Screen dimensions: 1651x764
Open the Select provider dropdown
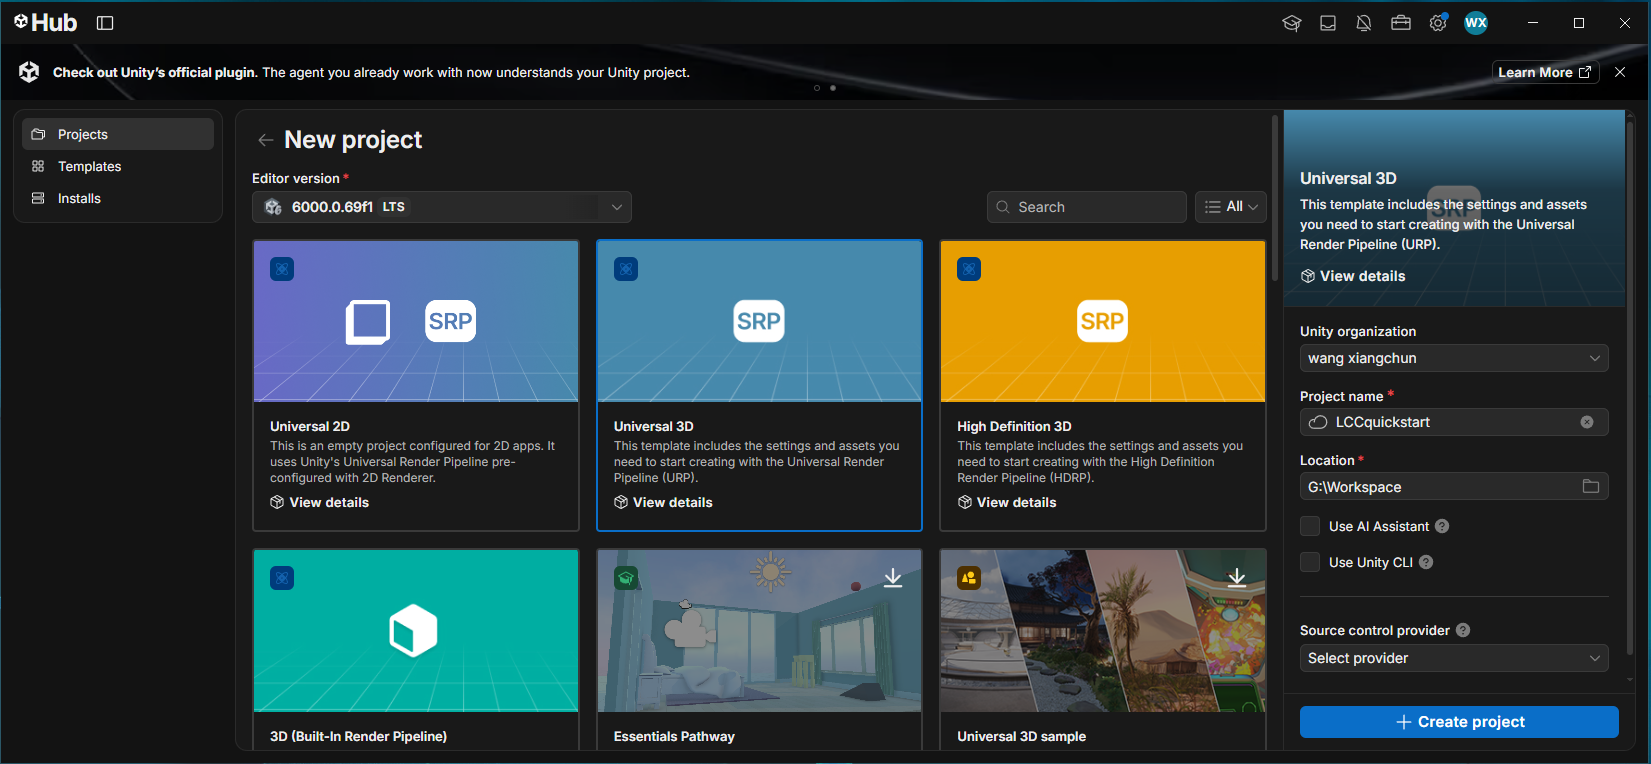click(x=1454, y=658)
